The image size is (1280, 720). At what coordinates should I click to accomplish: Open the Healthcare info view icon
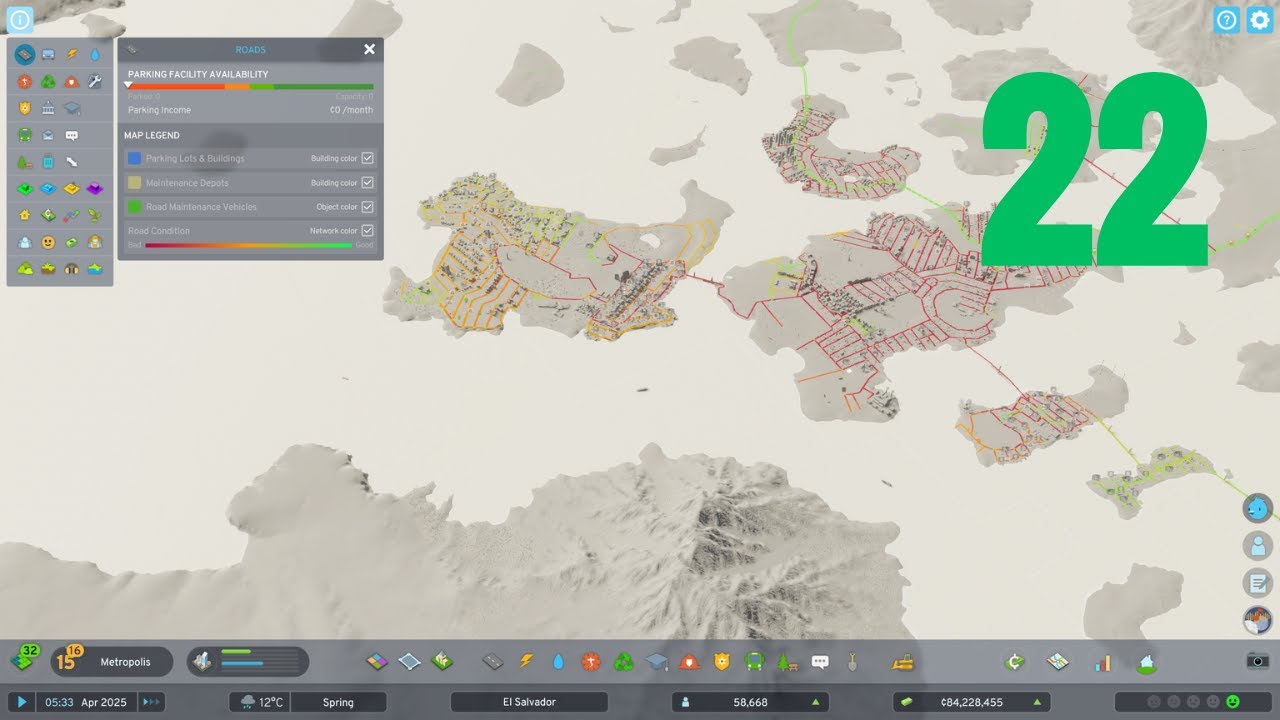pyautogui.click(x=25, y=81)
